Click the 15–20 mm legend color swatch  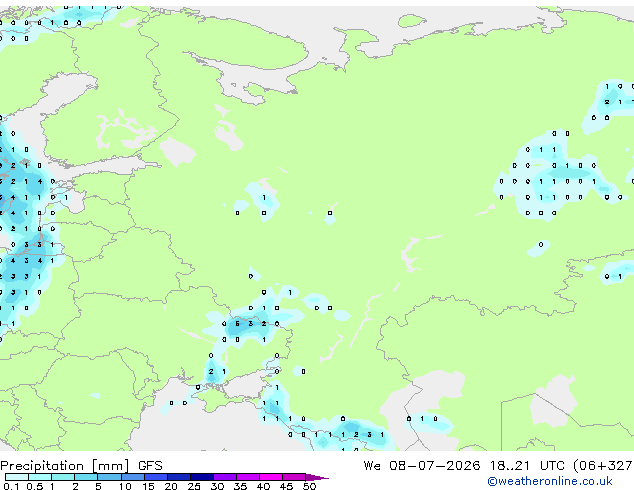pyautogui.click(x=156, y=477)
